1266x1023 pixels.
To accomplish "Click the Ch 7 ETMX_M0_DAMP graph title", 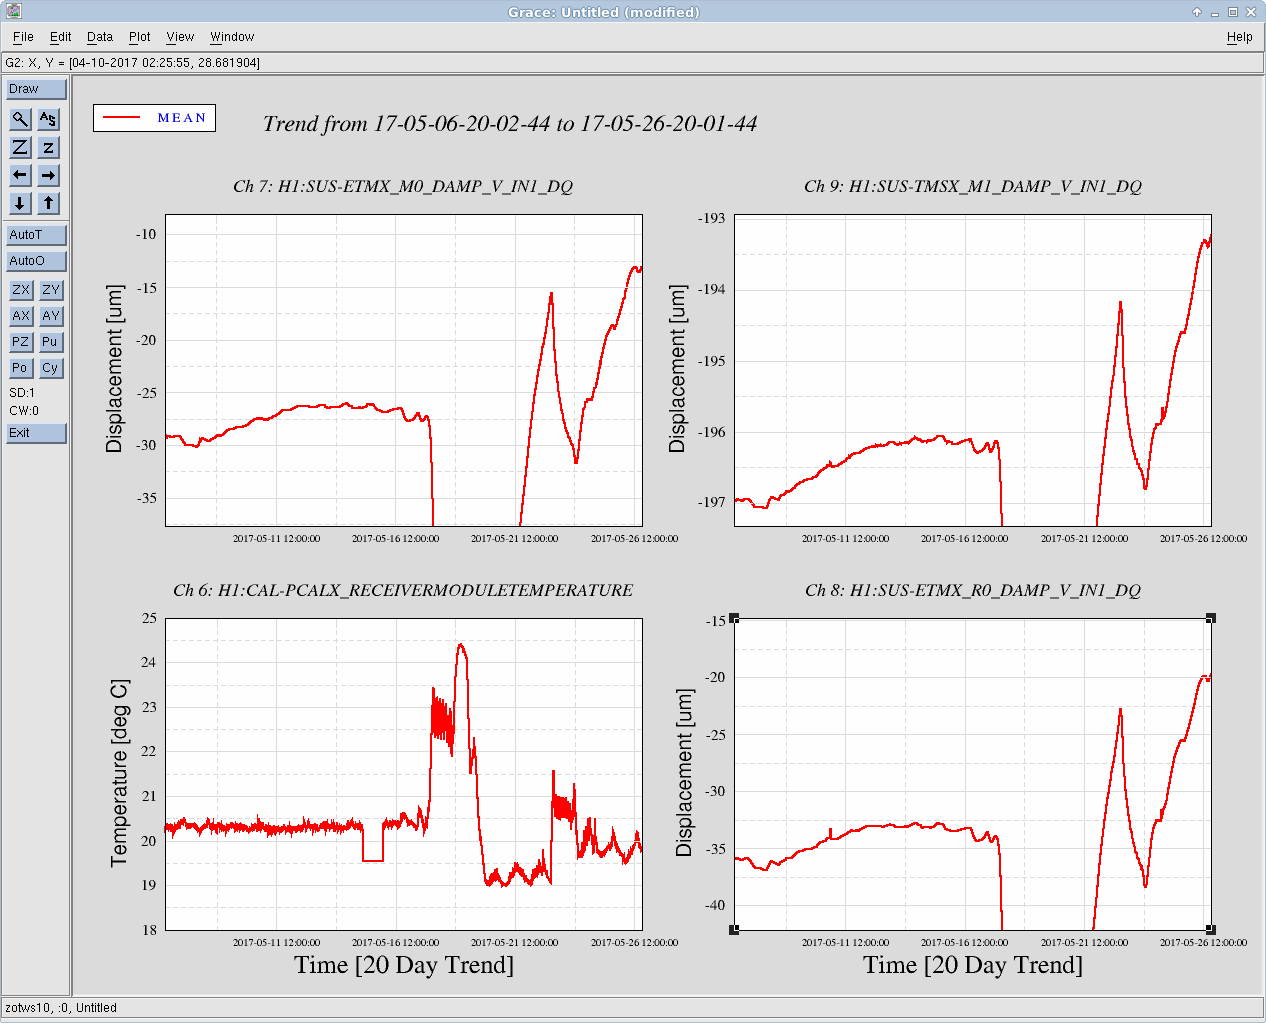I will [403, 186].
